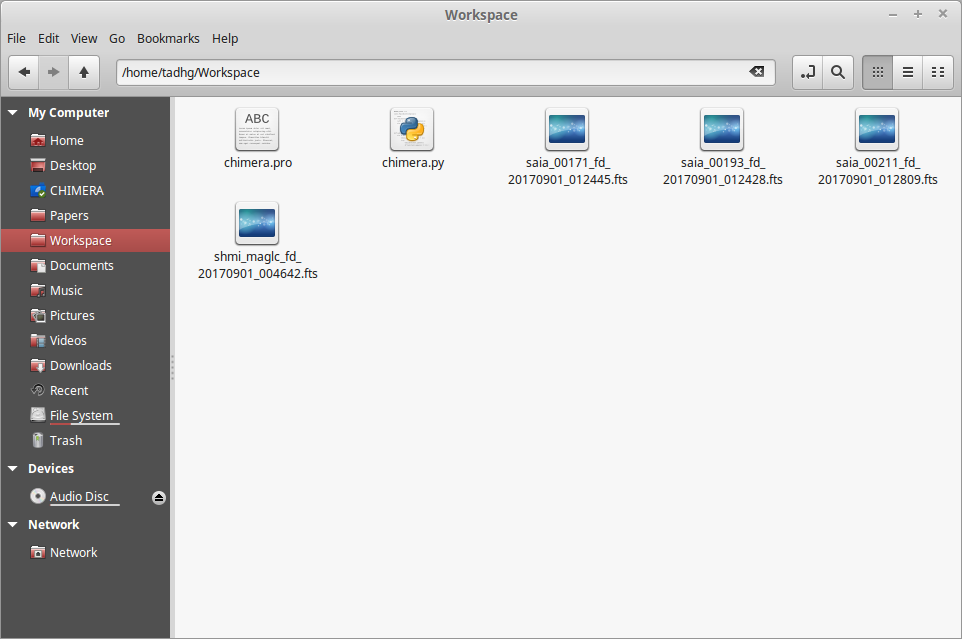Select saia_00193_fd_20170901_012428.fts image icon
Viewport: 962px width, 639px height.
coord(722,129)
